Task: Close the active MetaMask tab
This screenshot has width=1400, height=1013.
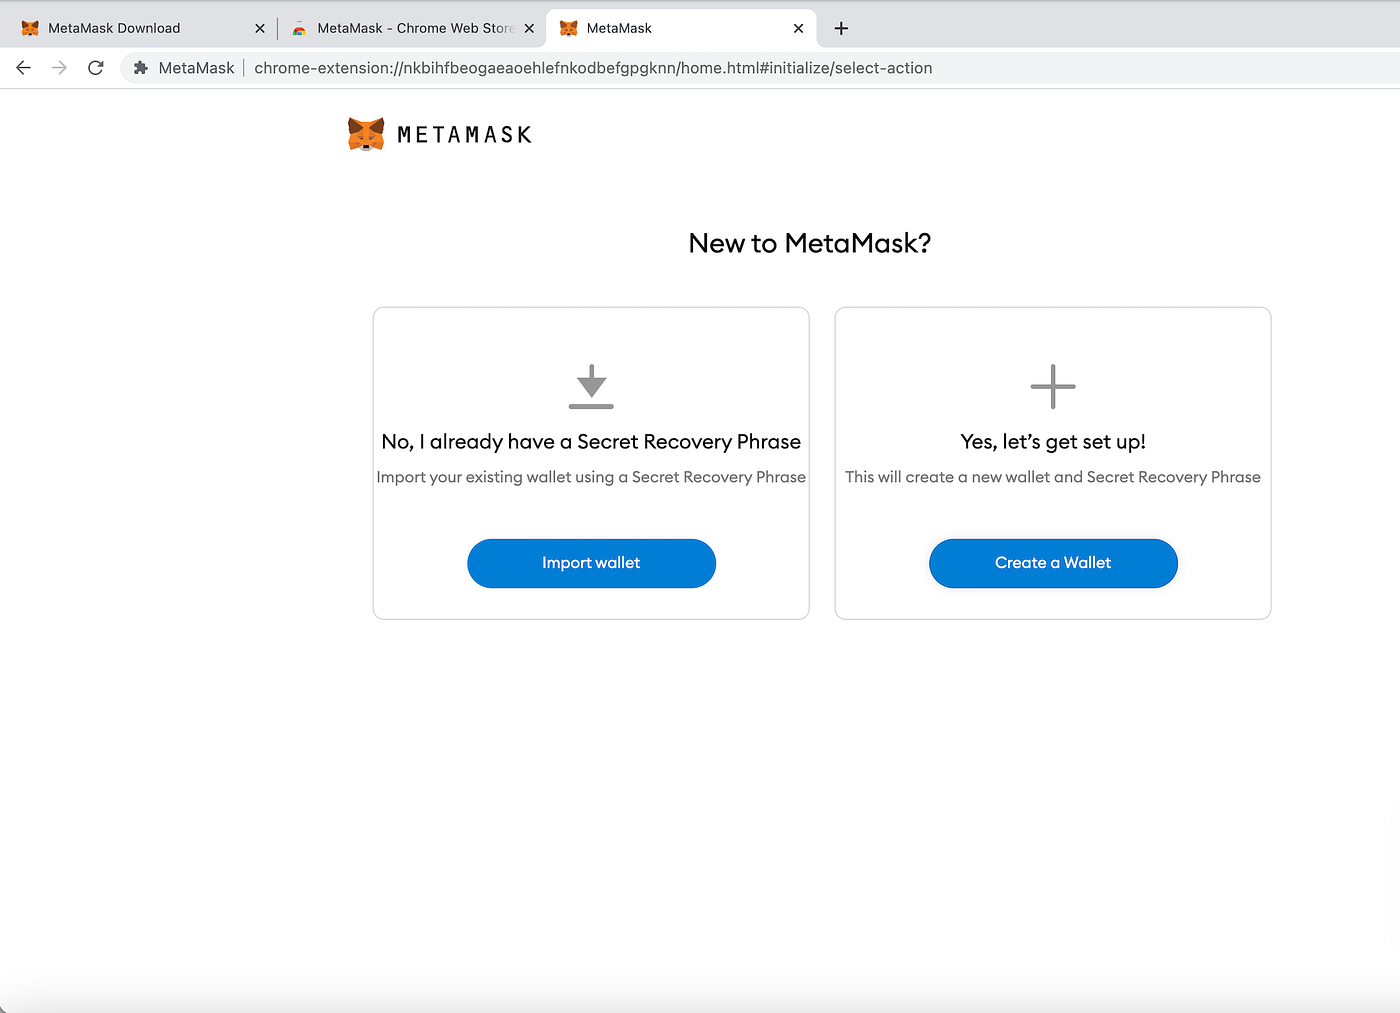Action: pyautogui.click(x=798, y=28)
